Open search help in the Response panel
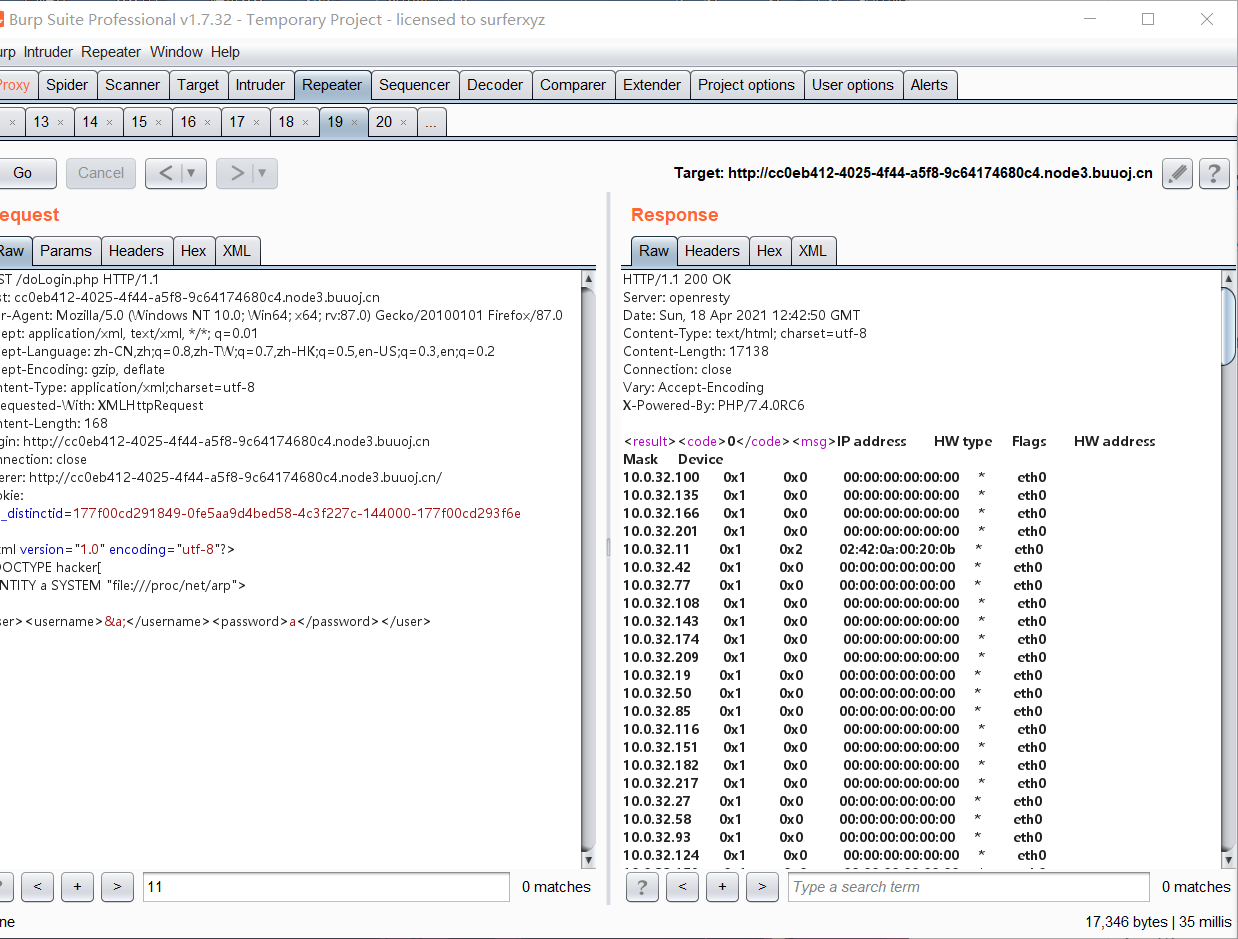This screenshot has height=939, width=1238. tap(642, 886)
